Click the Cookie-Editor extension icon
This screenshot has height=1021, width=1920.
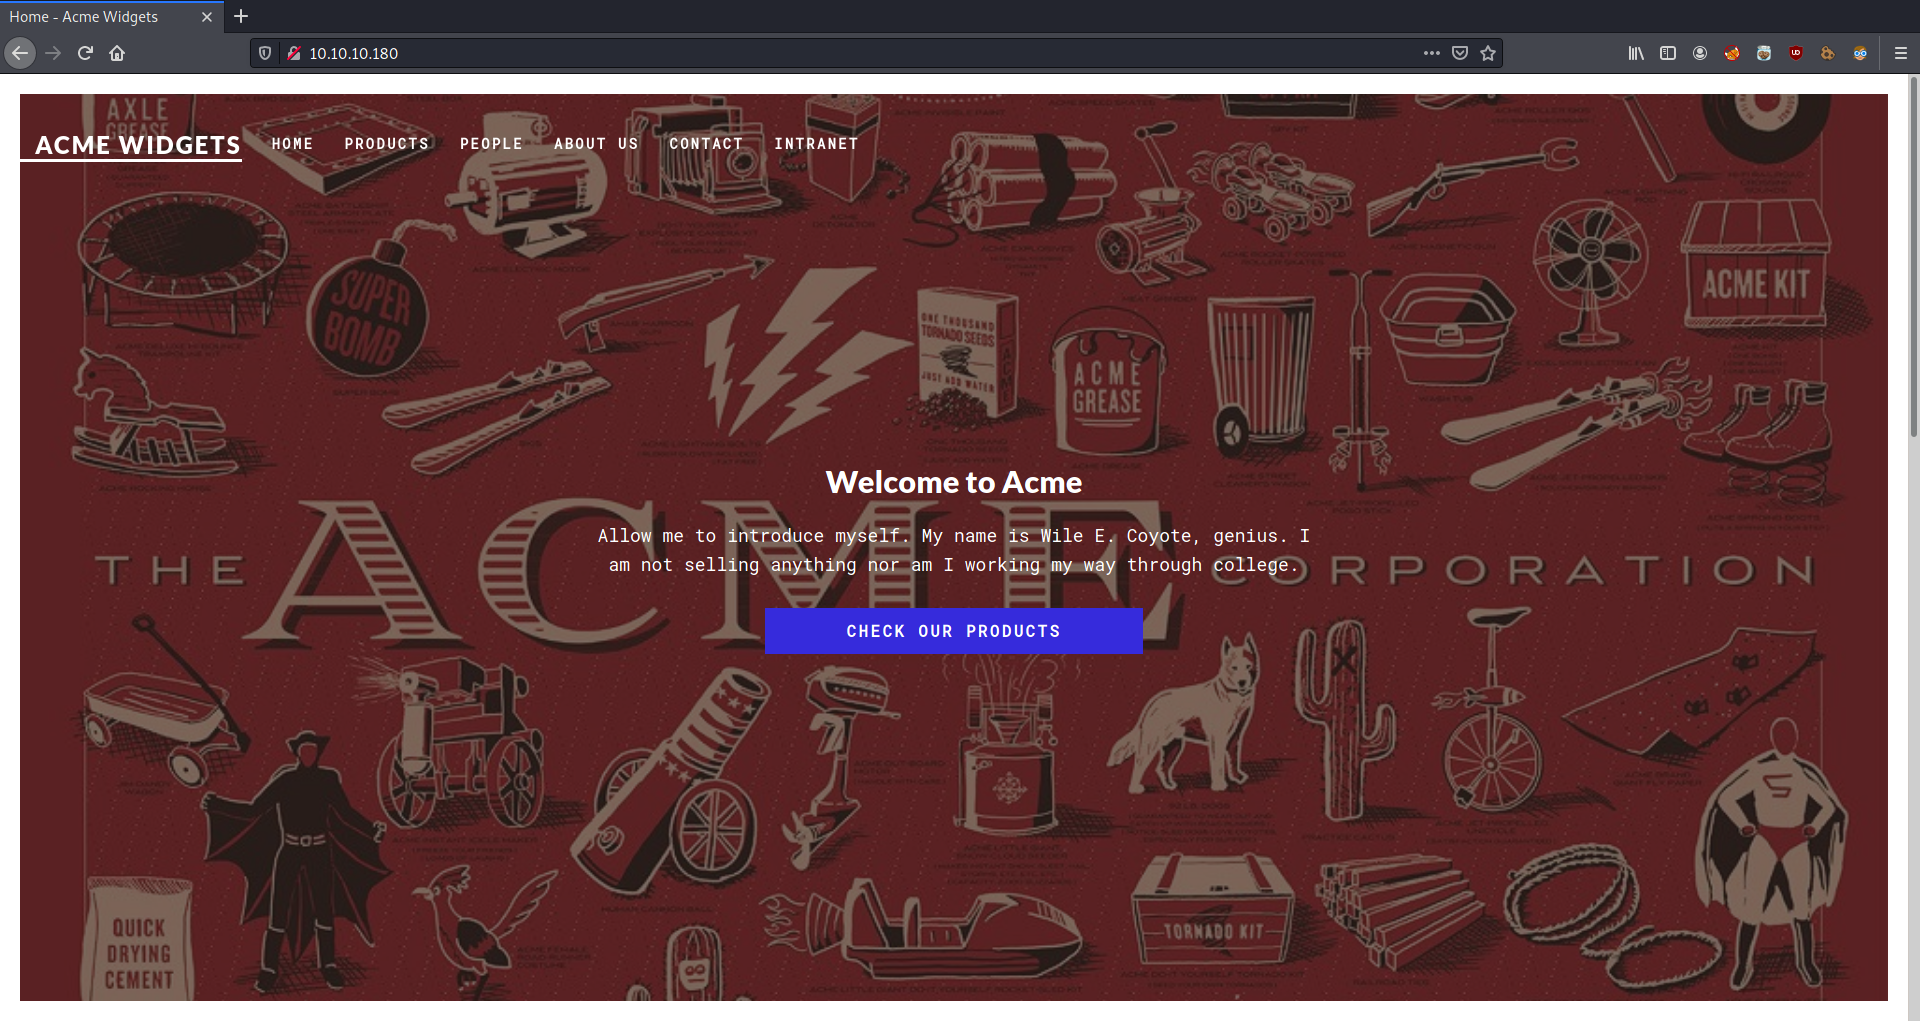pos(1828,53)
